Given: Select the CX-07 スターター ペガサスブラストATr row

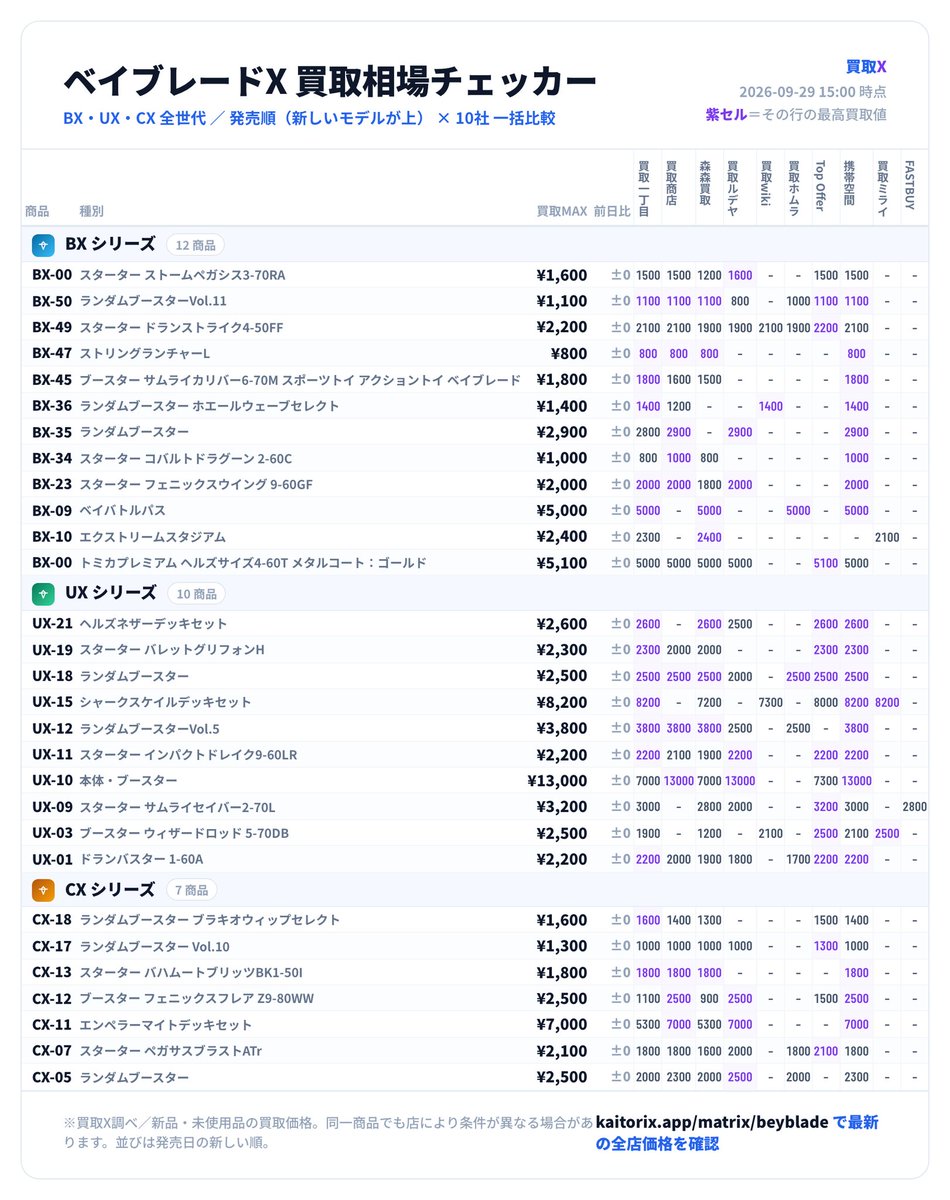Looking at the screenshot, I should 475,1051.
